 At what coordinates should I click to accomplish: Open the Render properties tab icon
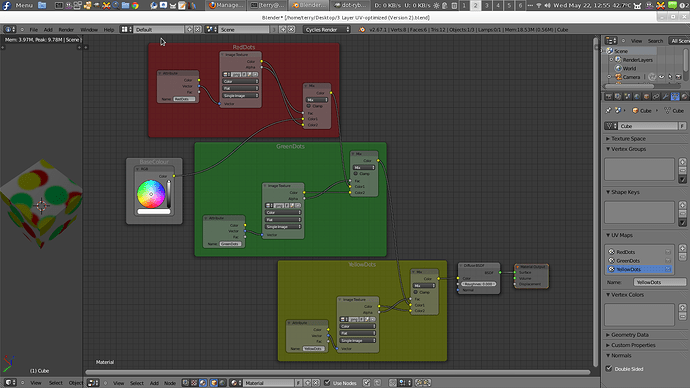point(609,96)
